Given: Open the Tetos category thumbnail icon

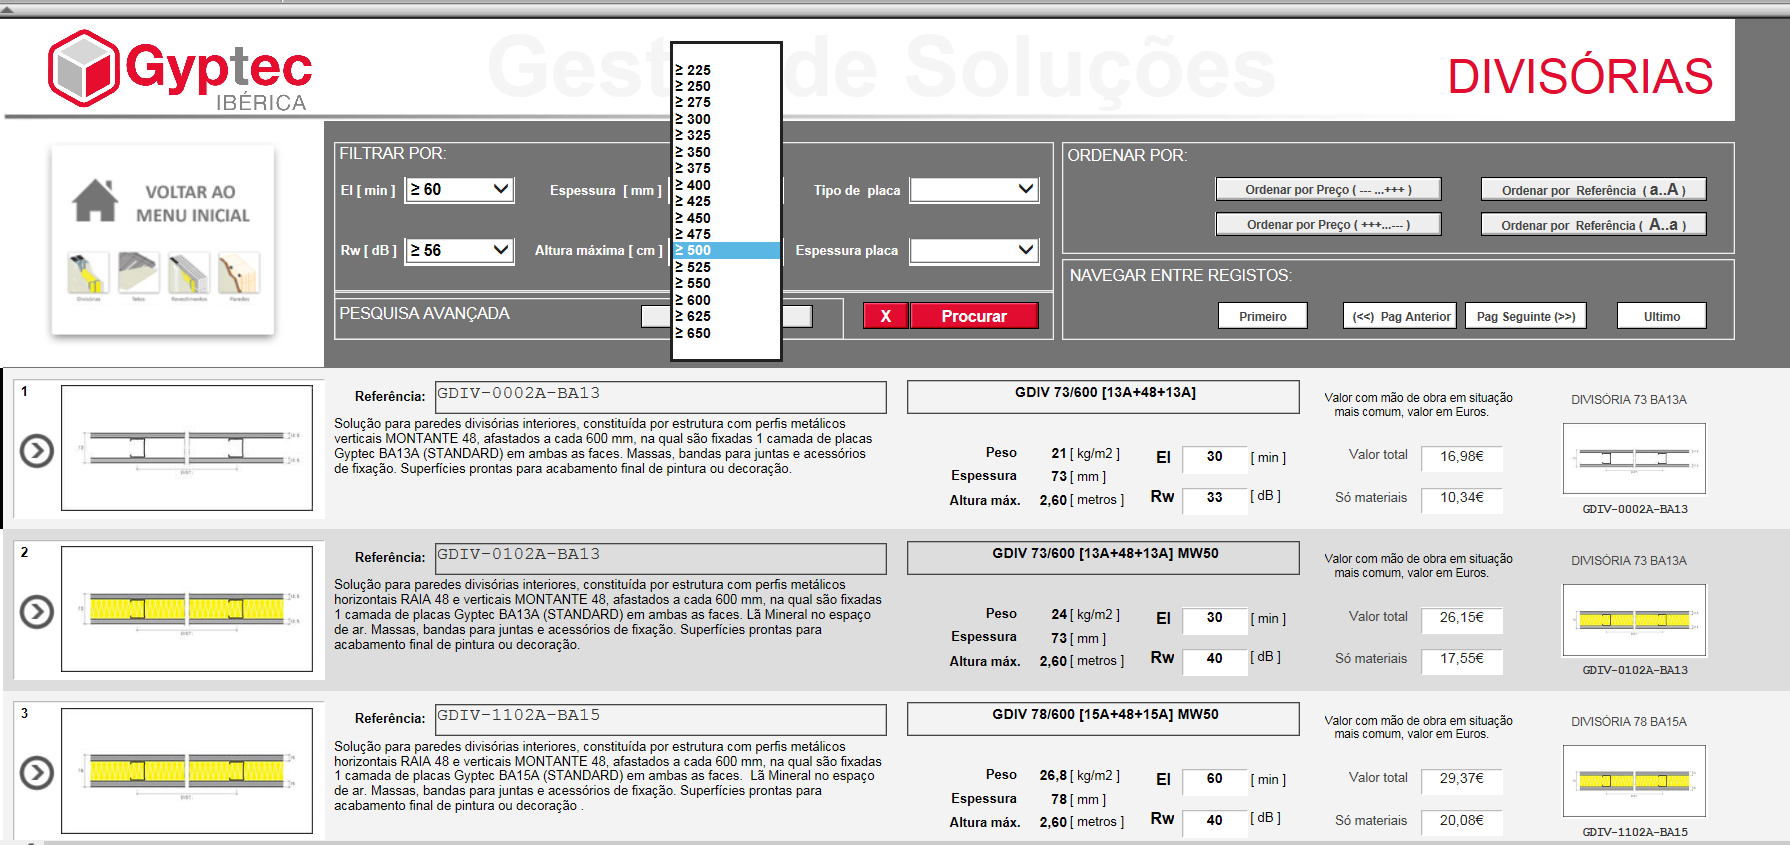Looking at the screenshot, I should pos(138,274).
